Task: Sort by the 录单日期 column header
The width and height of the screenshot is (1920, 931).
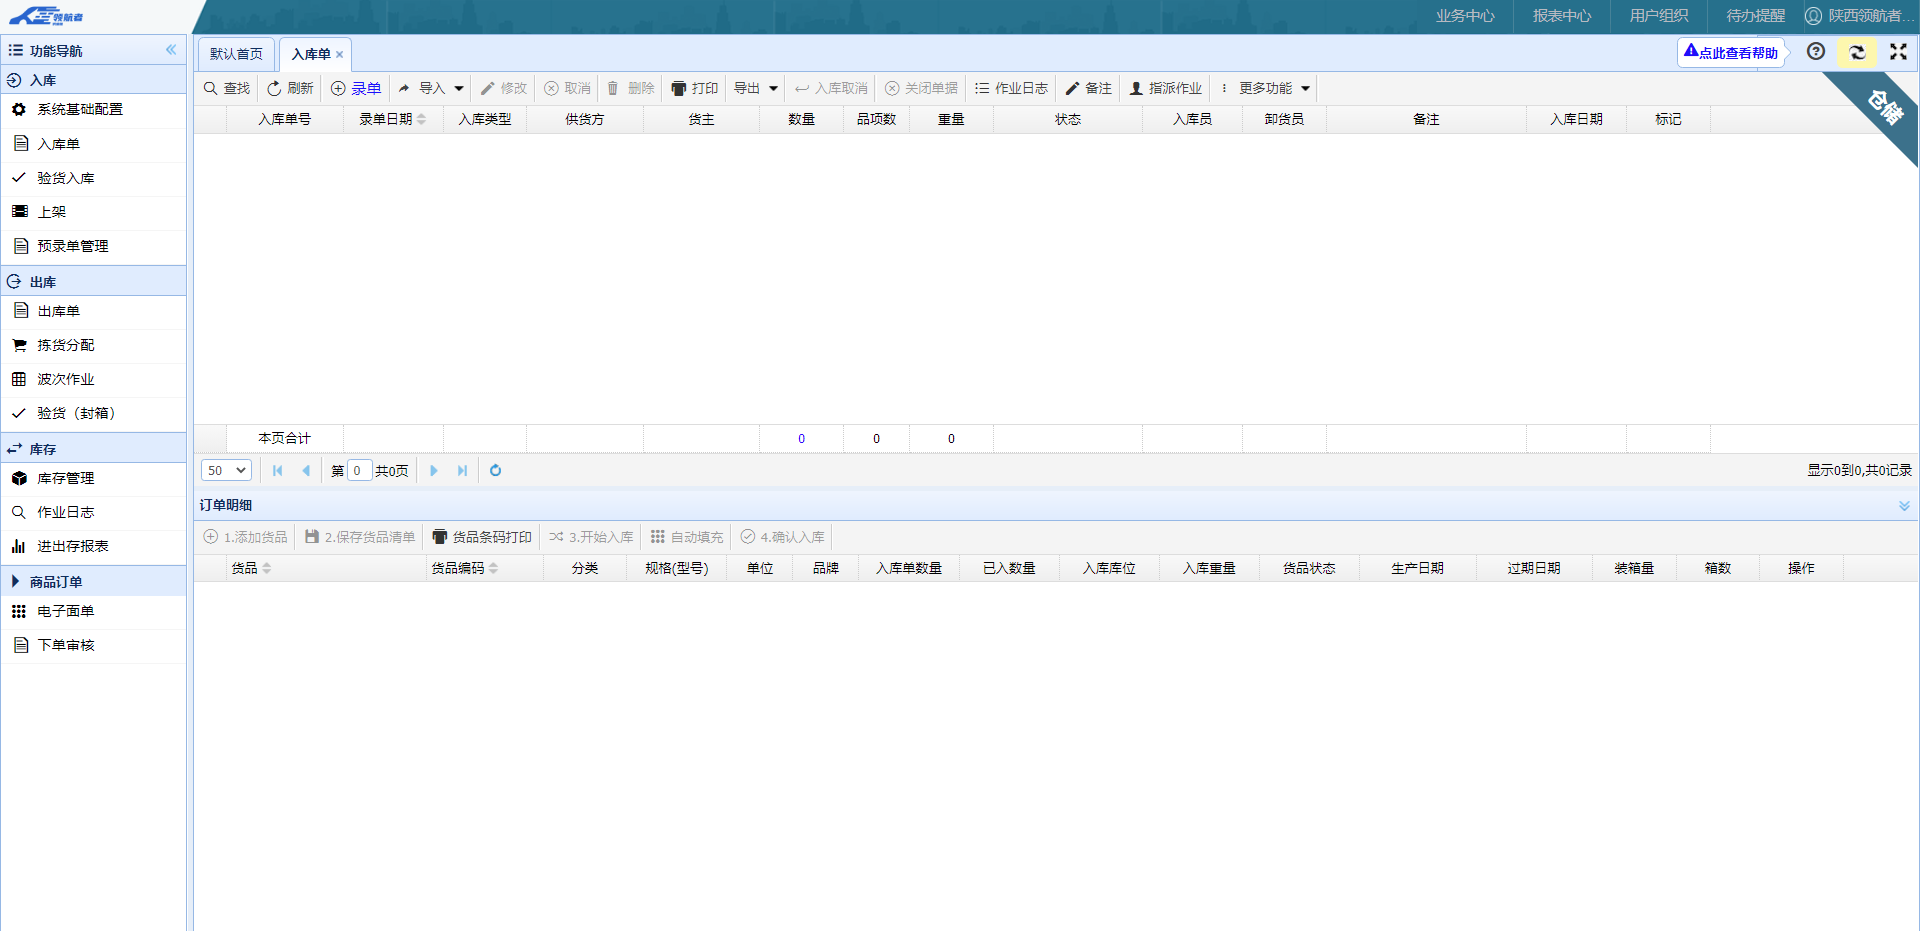Action: [393, 119]
